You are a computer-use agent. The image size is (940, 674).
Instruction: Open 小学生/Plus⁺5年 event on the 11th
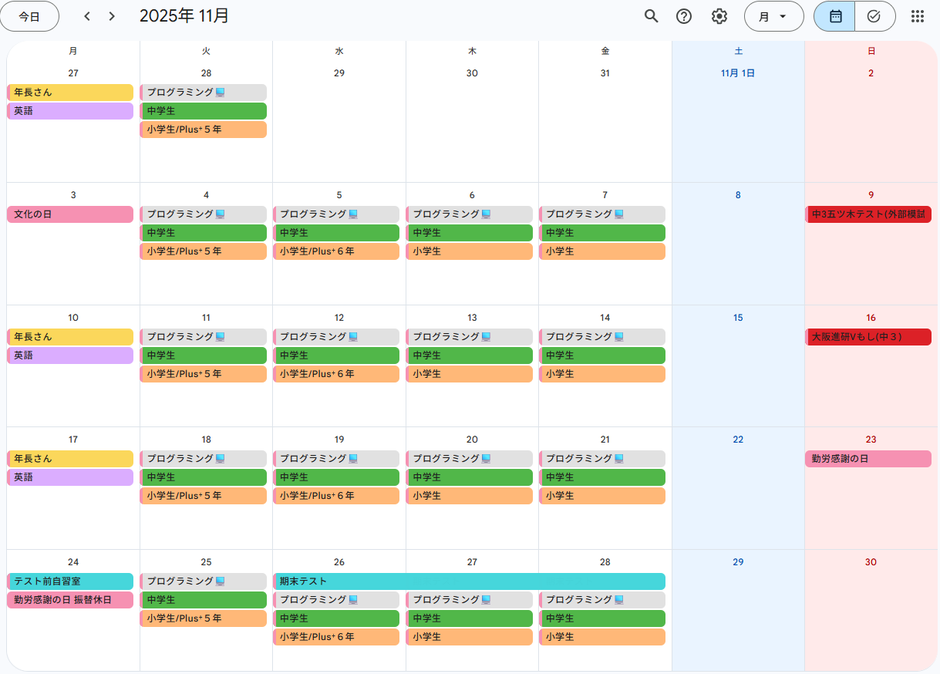click(x=203, y=374)
